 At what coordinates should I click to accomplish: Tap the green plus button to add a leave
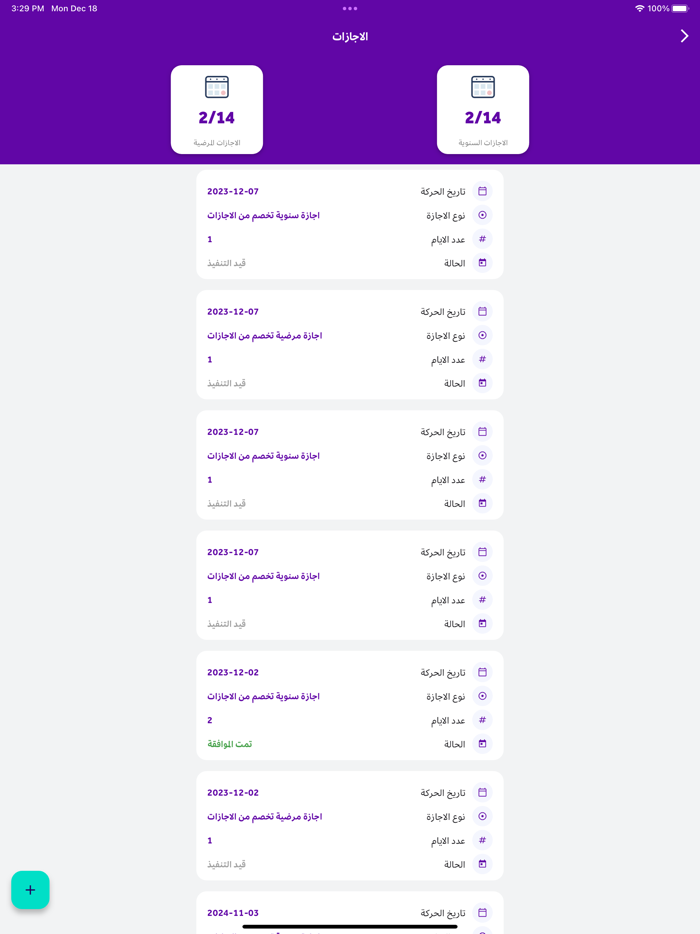[x=30, y=889]
